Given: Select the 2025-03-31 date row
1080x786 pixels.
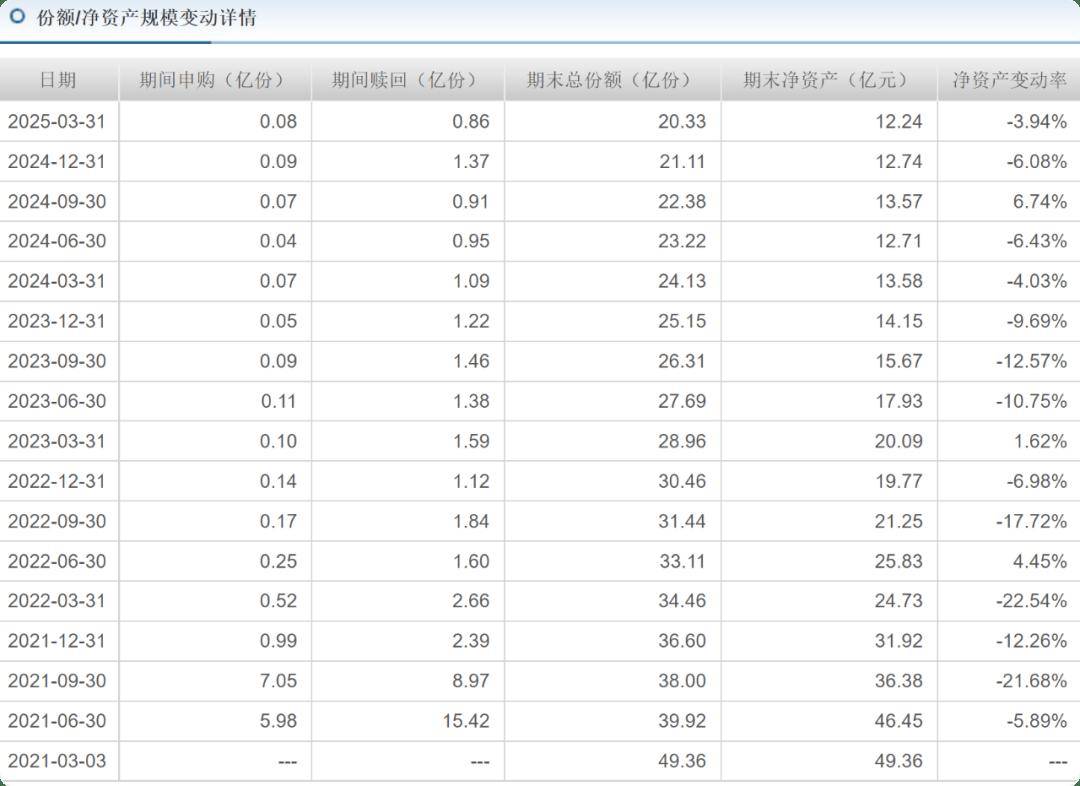Looking at the screenshot, I should [56, 121].
